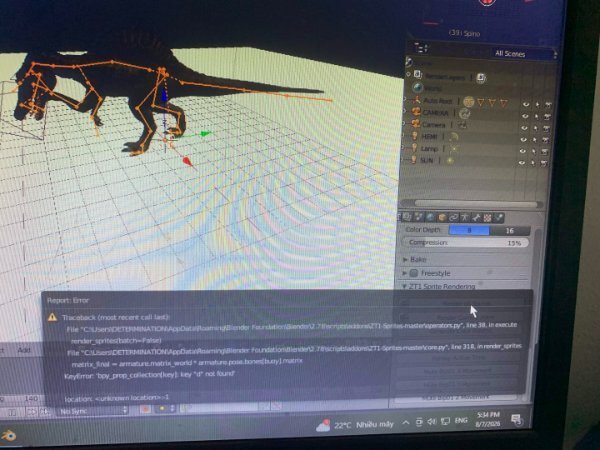This screenshot has height=450, width=600.
Task: Toggle render camera icon for SUN
Action: click(x=543, y=163)
